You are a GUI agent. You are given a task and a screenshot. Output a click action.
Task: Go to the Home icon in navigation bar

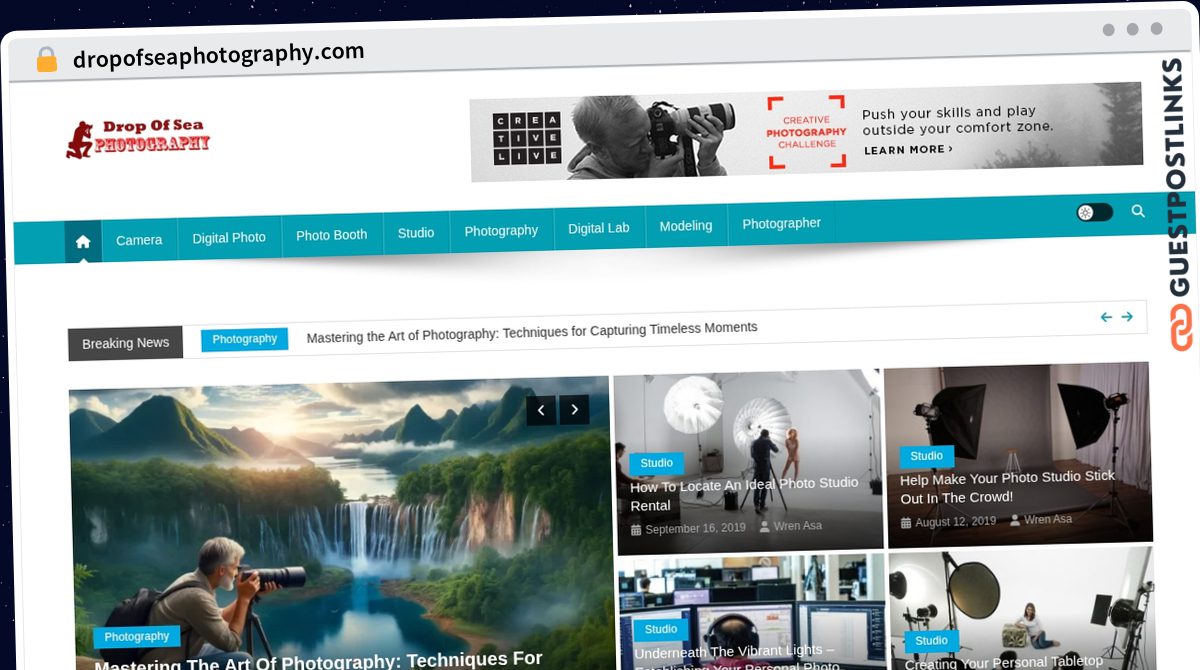pos(83,241)
